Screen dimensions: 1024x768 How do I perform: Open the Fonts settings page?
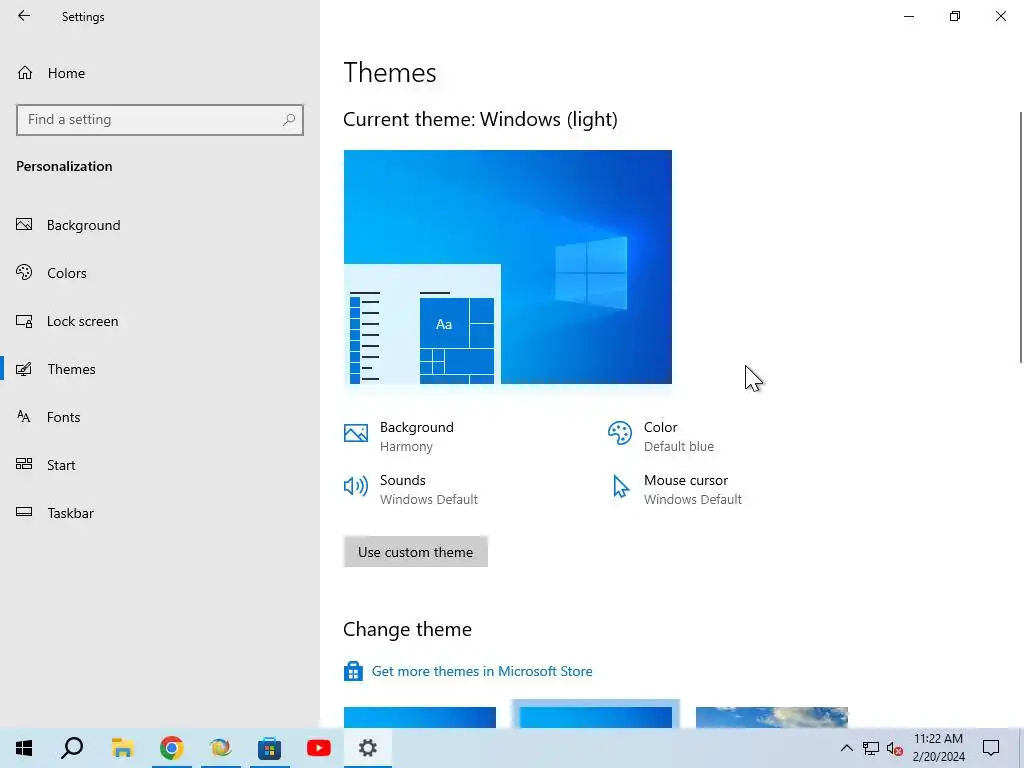pos(63,417)
